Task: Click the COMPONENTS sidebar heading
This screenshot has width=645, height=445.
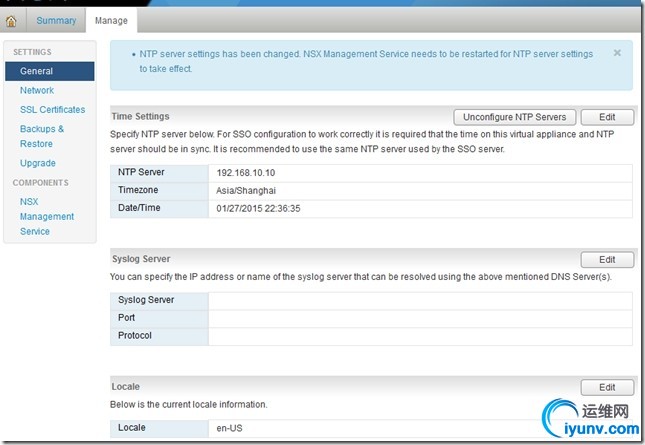Action: click(40, 183)
